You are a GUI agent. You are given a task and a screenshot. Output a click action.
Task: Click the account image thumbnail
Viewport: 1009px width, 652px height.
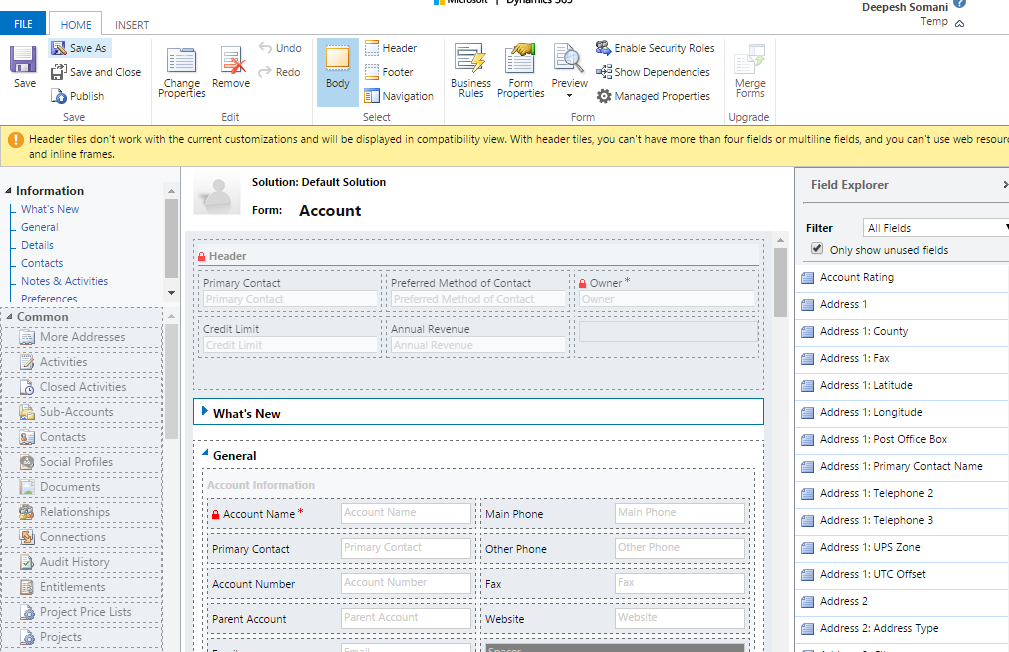click(217, 194)
